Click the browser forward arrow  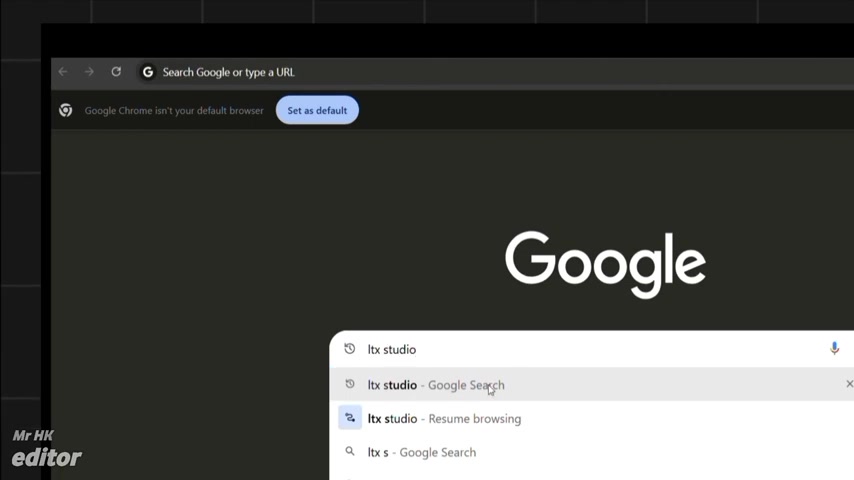[89, 71]
